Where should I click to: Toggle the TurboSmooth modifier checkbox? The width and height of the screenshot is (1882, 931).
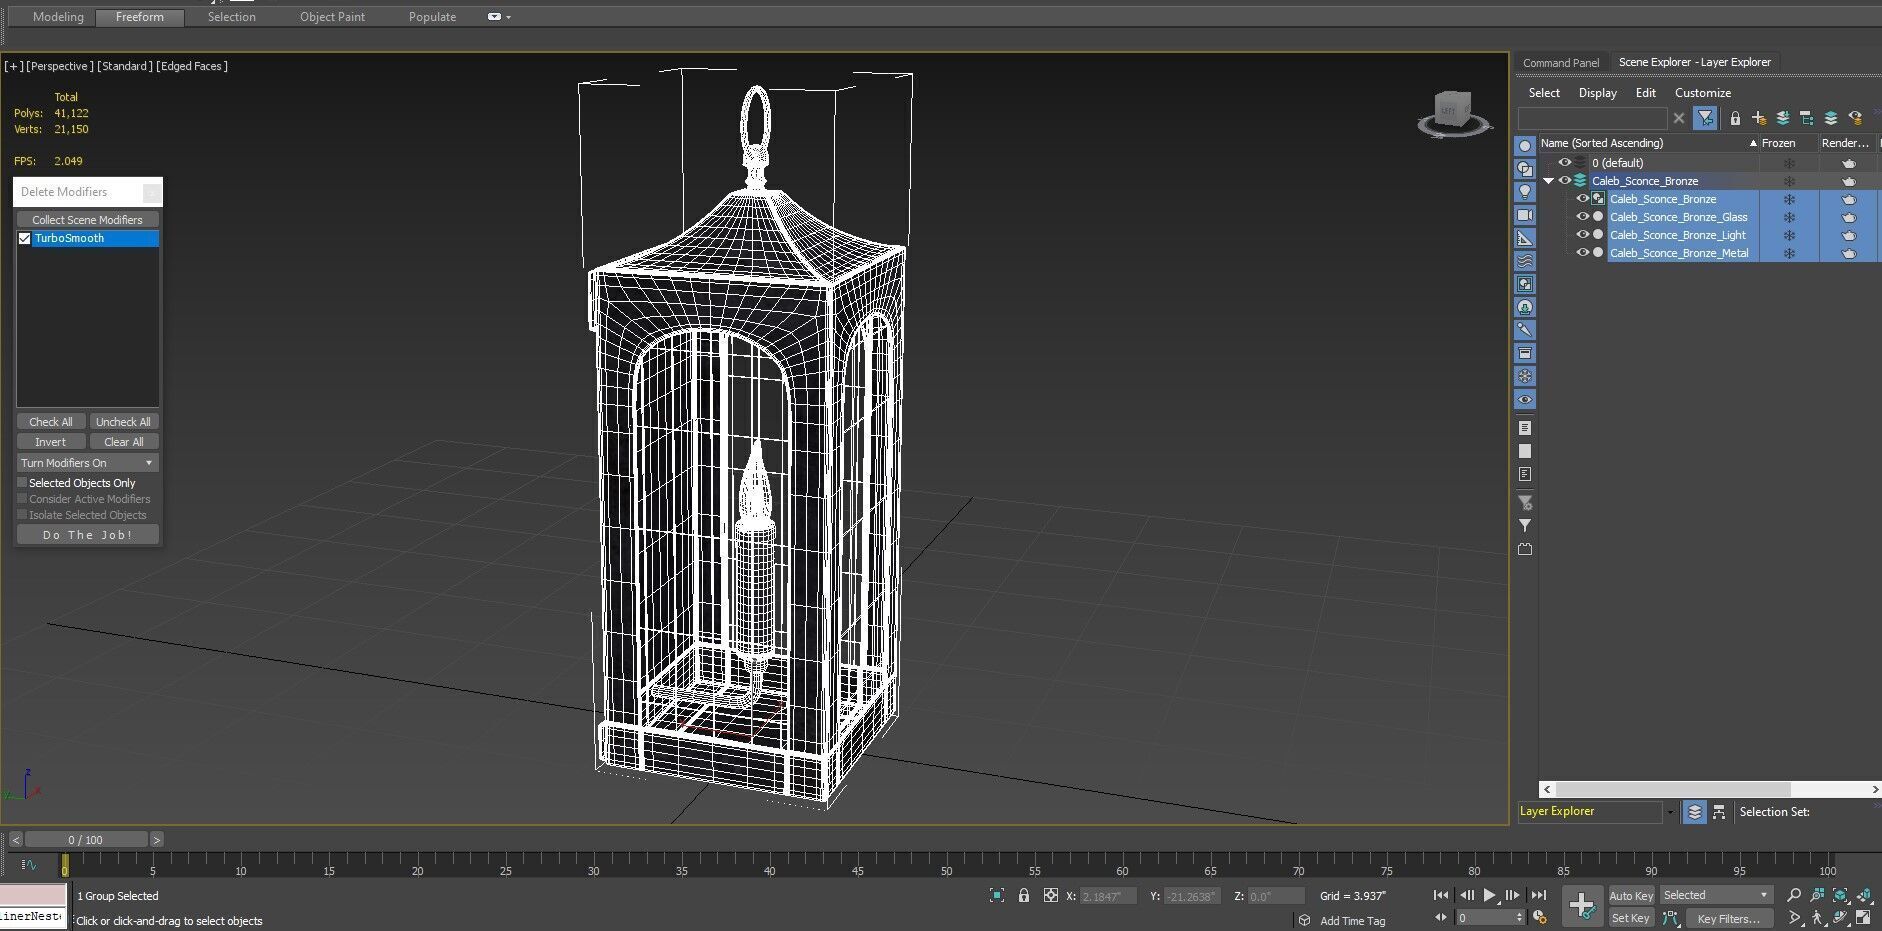25,239
